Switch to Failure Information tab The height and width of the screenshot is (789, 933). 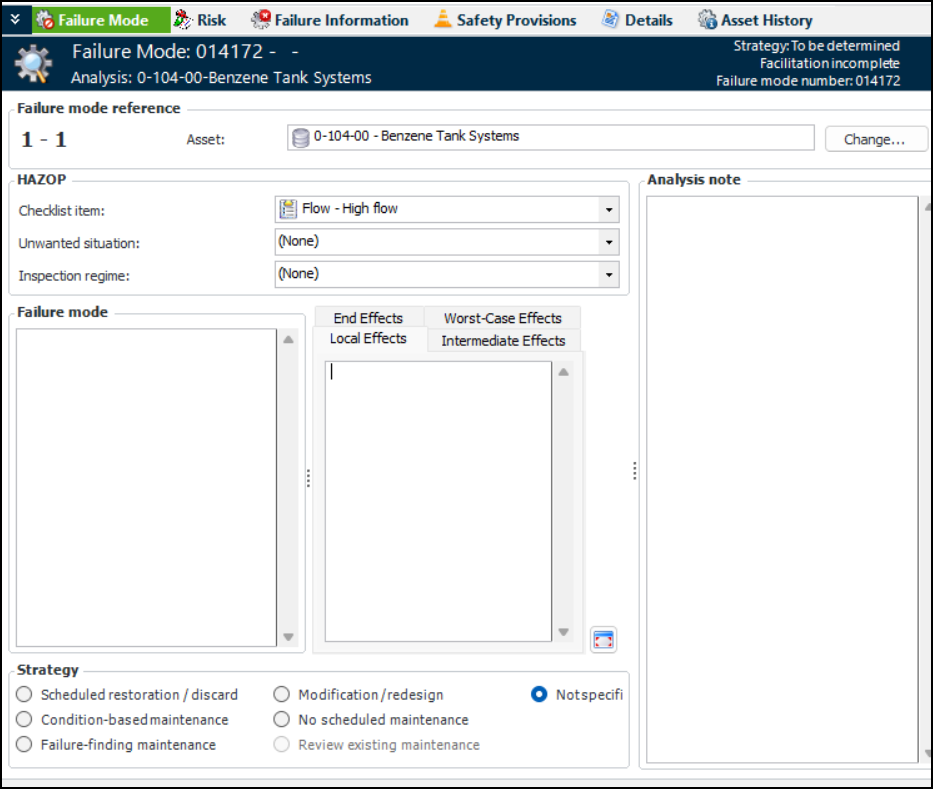[x=330, y=20]
